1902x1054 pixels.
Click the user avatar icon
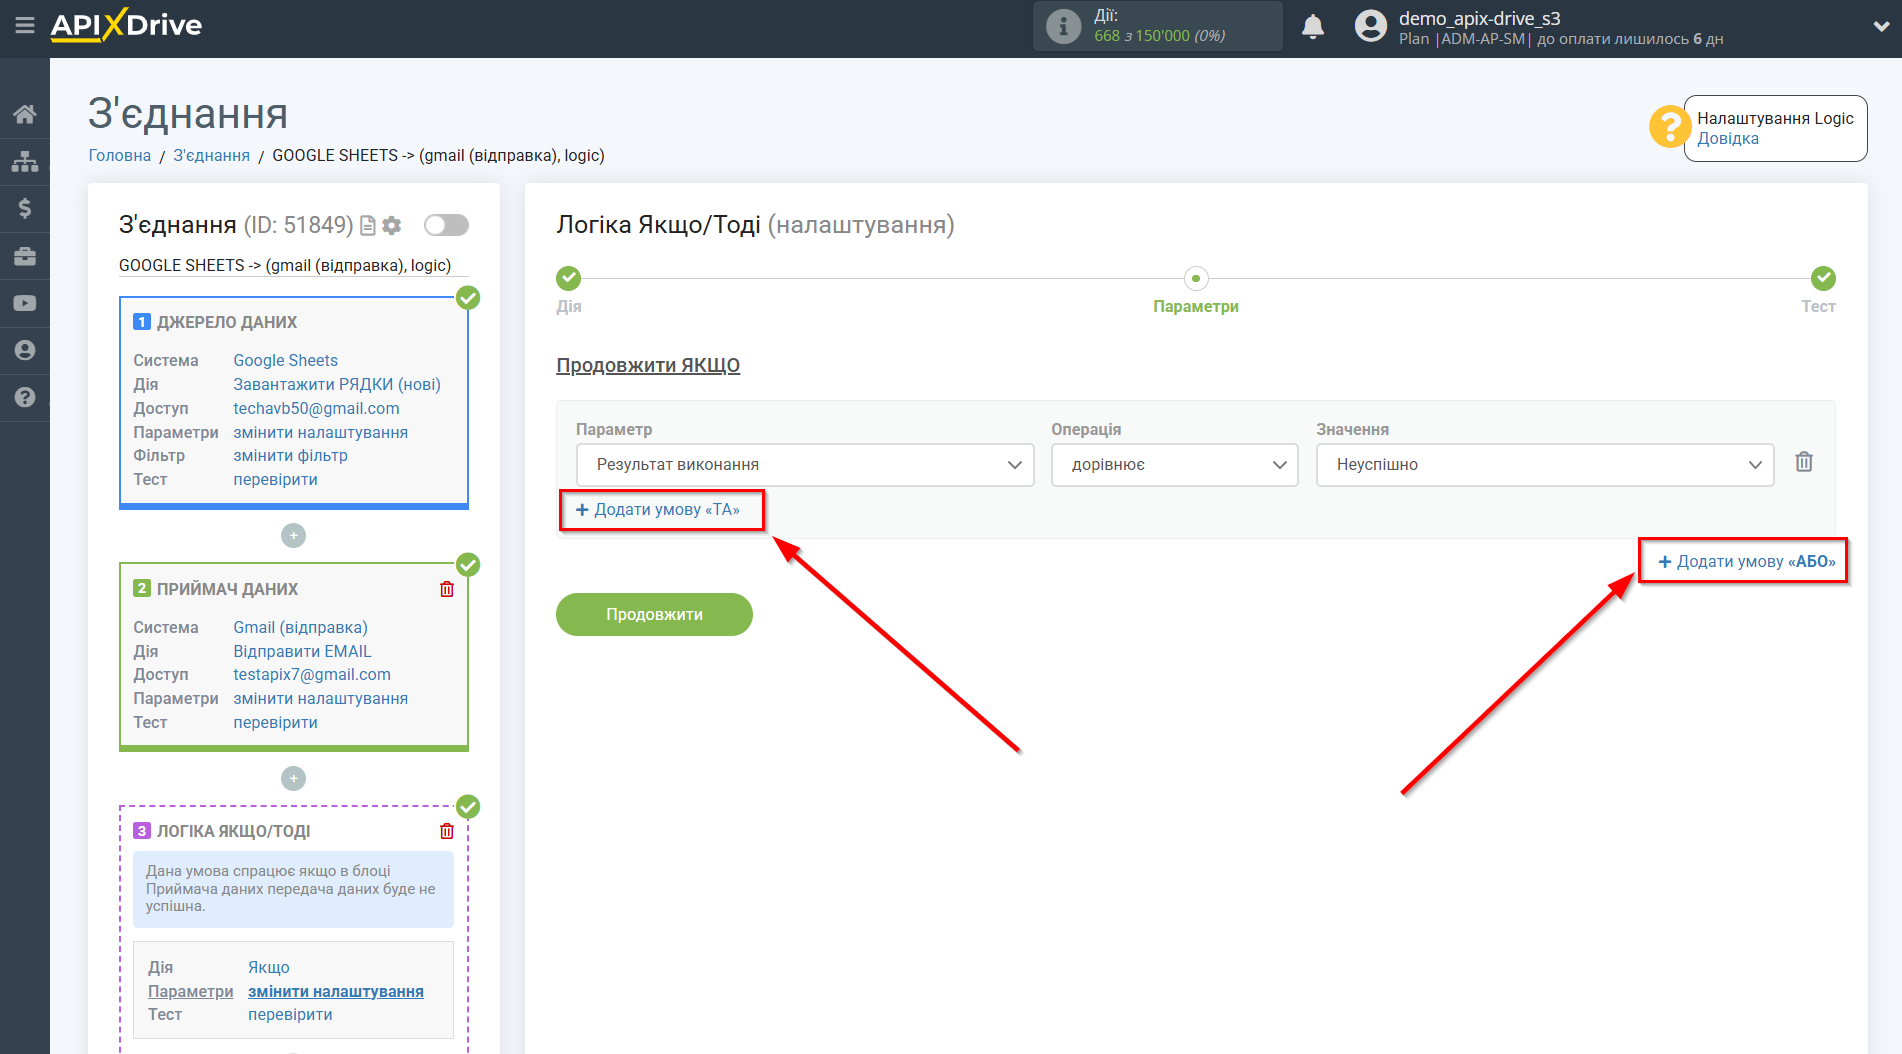(1371, 26)
